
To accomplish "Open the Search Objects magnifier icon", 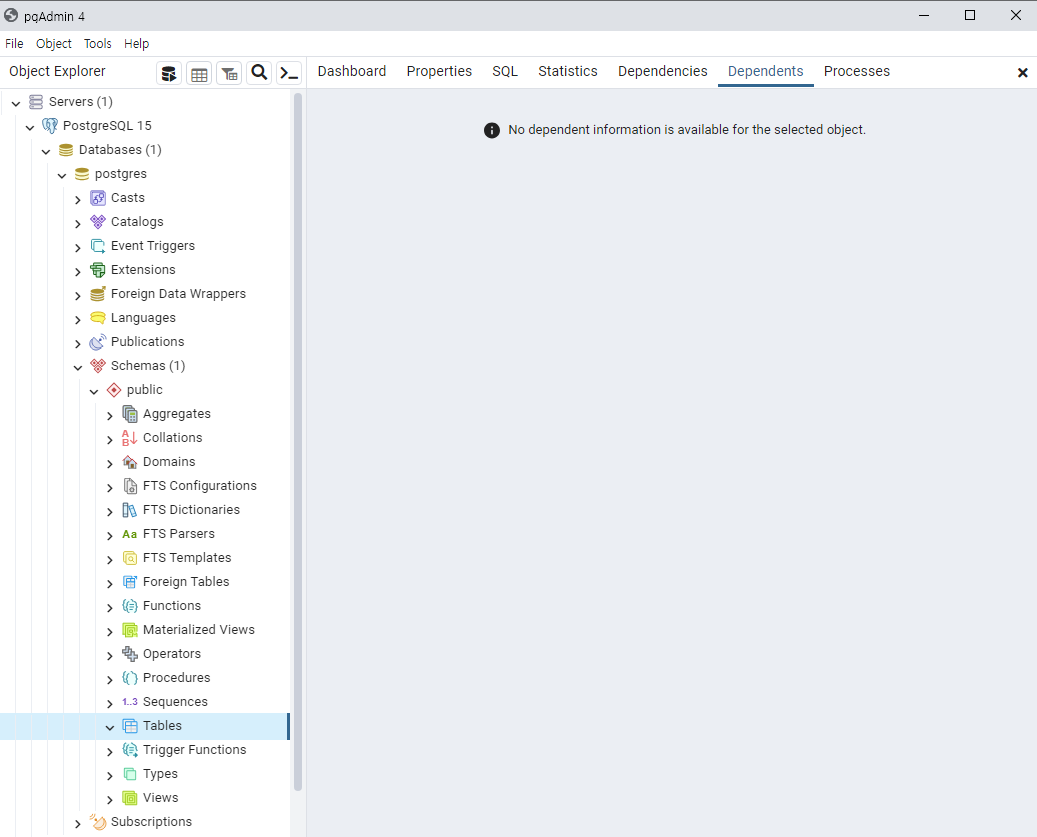I will click(259, 73).
